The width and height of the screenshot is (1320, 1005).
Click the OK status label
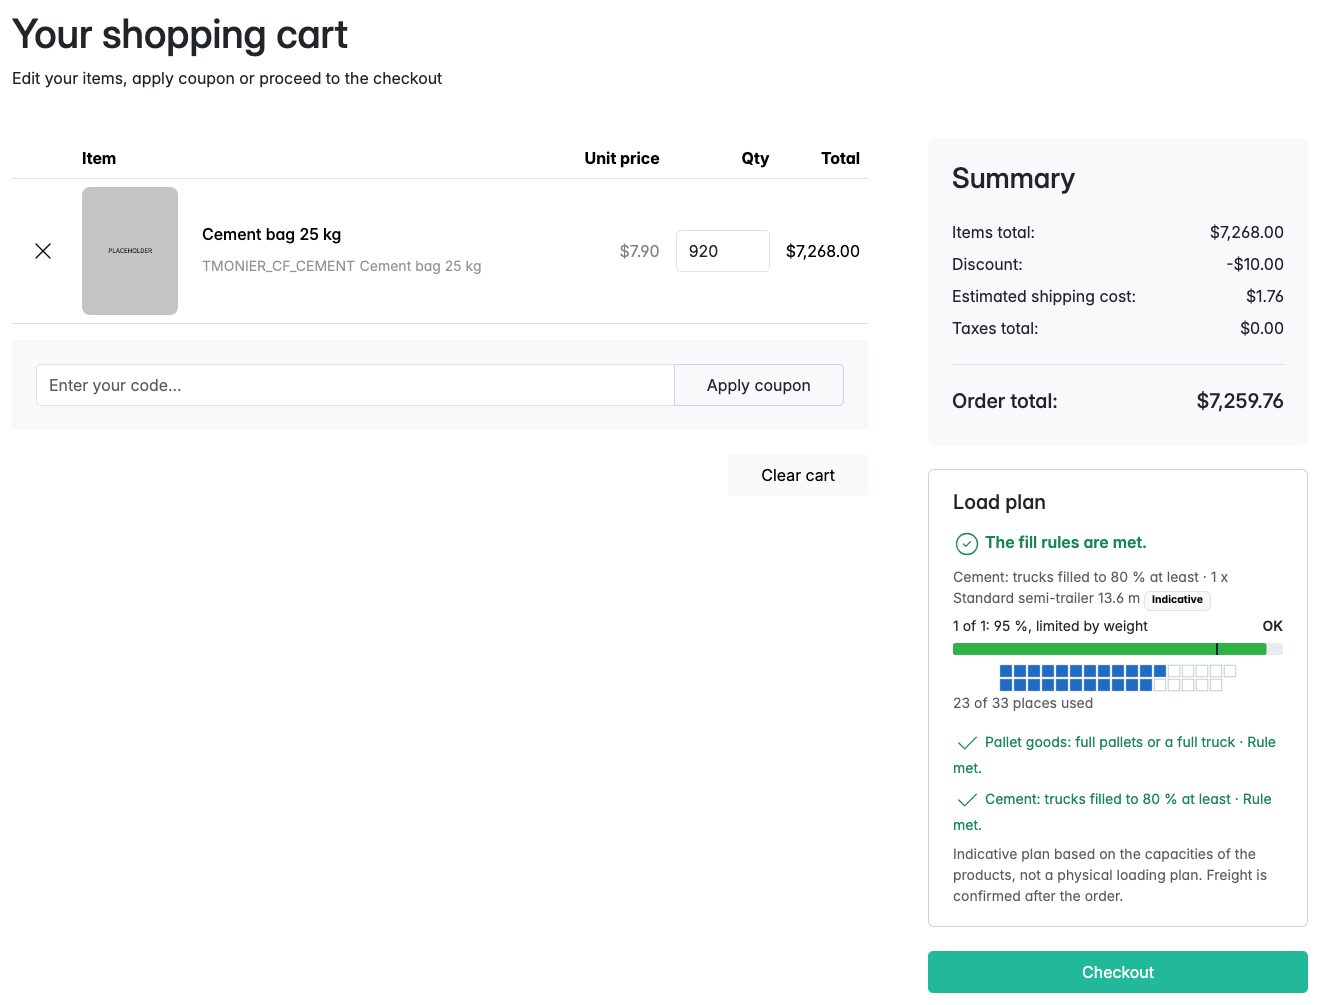pos(1272,626)
